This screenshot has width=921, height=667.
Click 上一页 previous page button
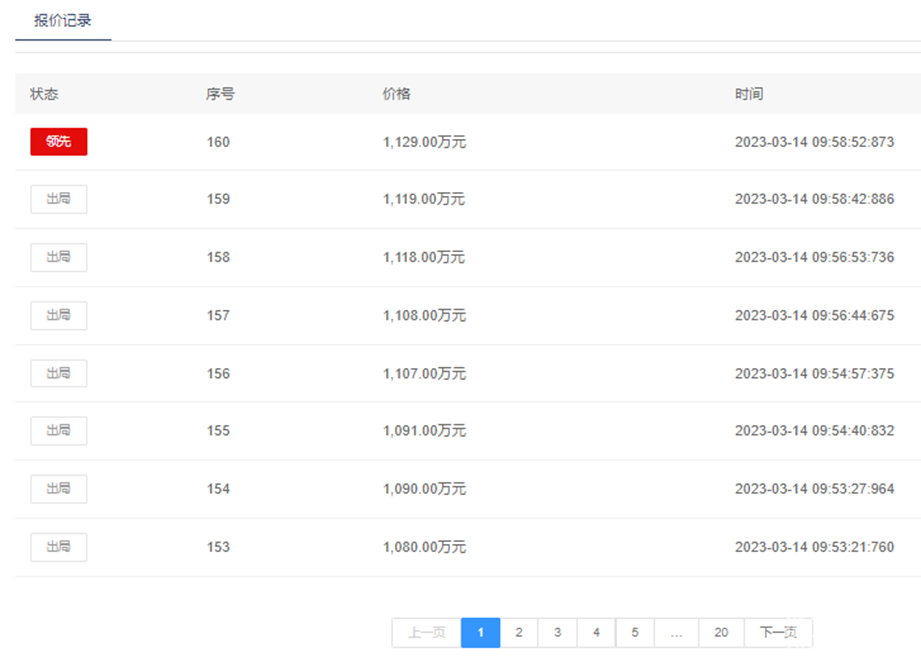[x=427, y=632]
